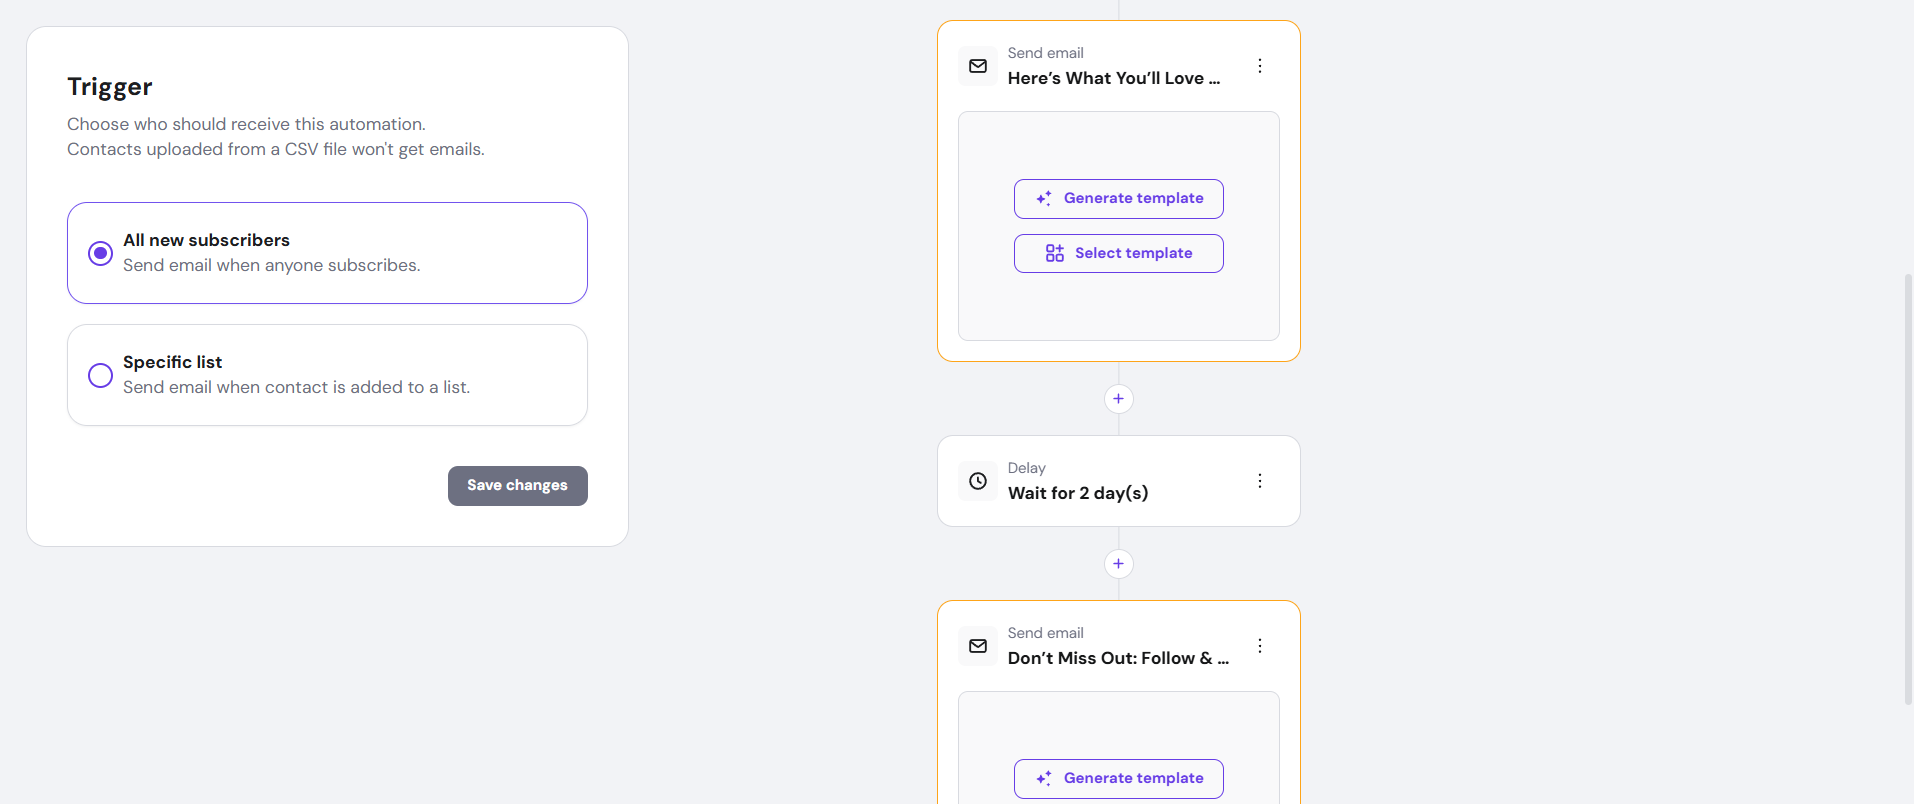Open options menu for Don't Miss Out email

tap(1260, 646)
